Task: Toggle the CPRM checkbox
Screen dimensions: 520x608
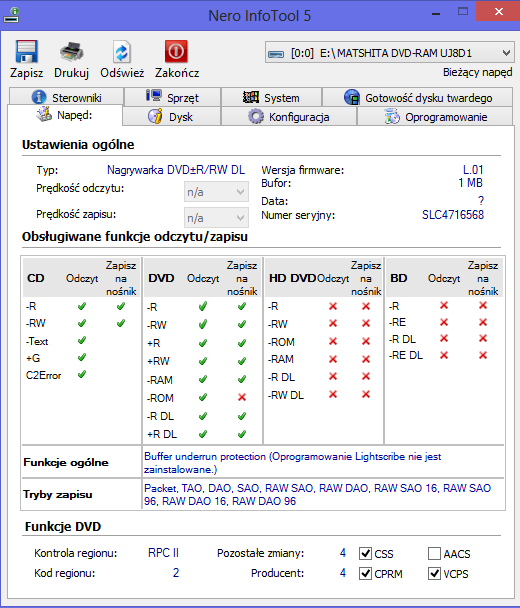Action: [365, 573]
